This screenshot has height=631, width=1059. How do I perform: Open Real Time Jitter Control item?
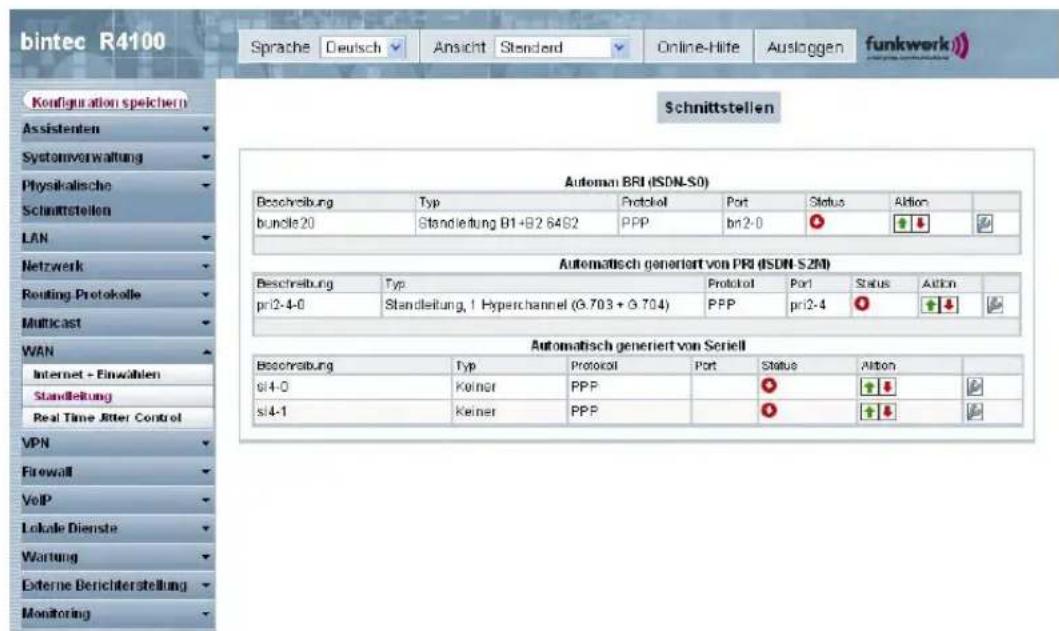[x=118, y=418]
